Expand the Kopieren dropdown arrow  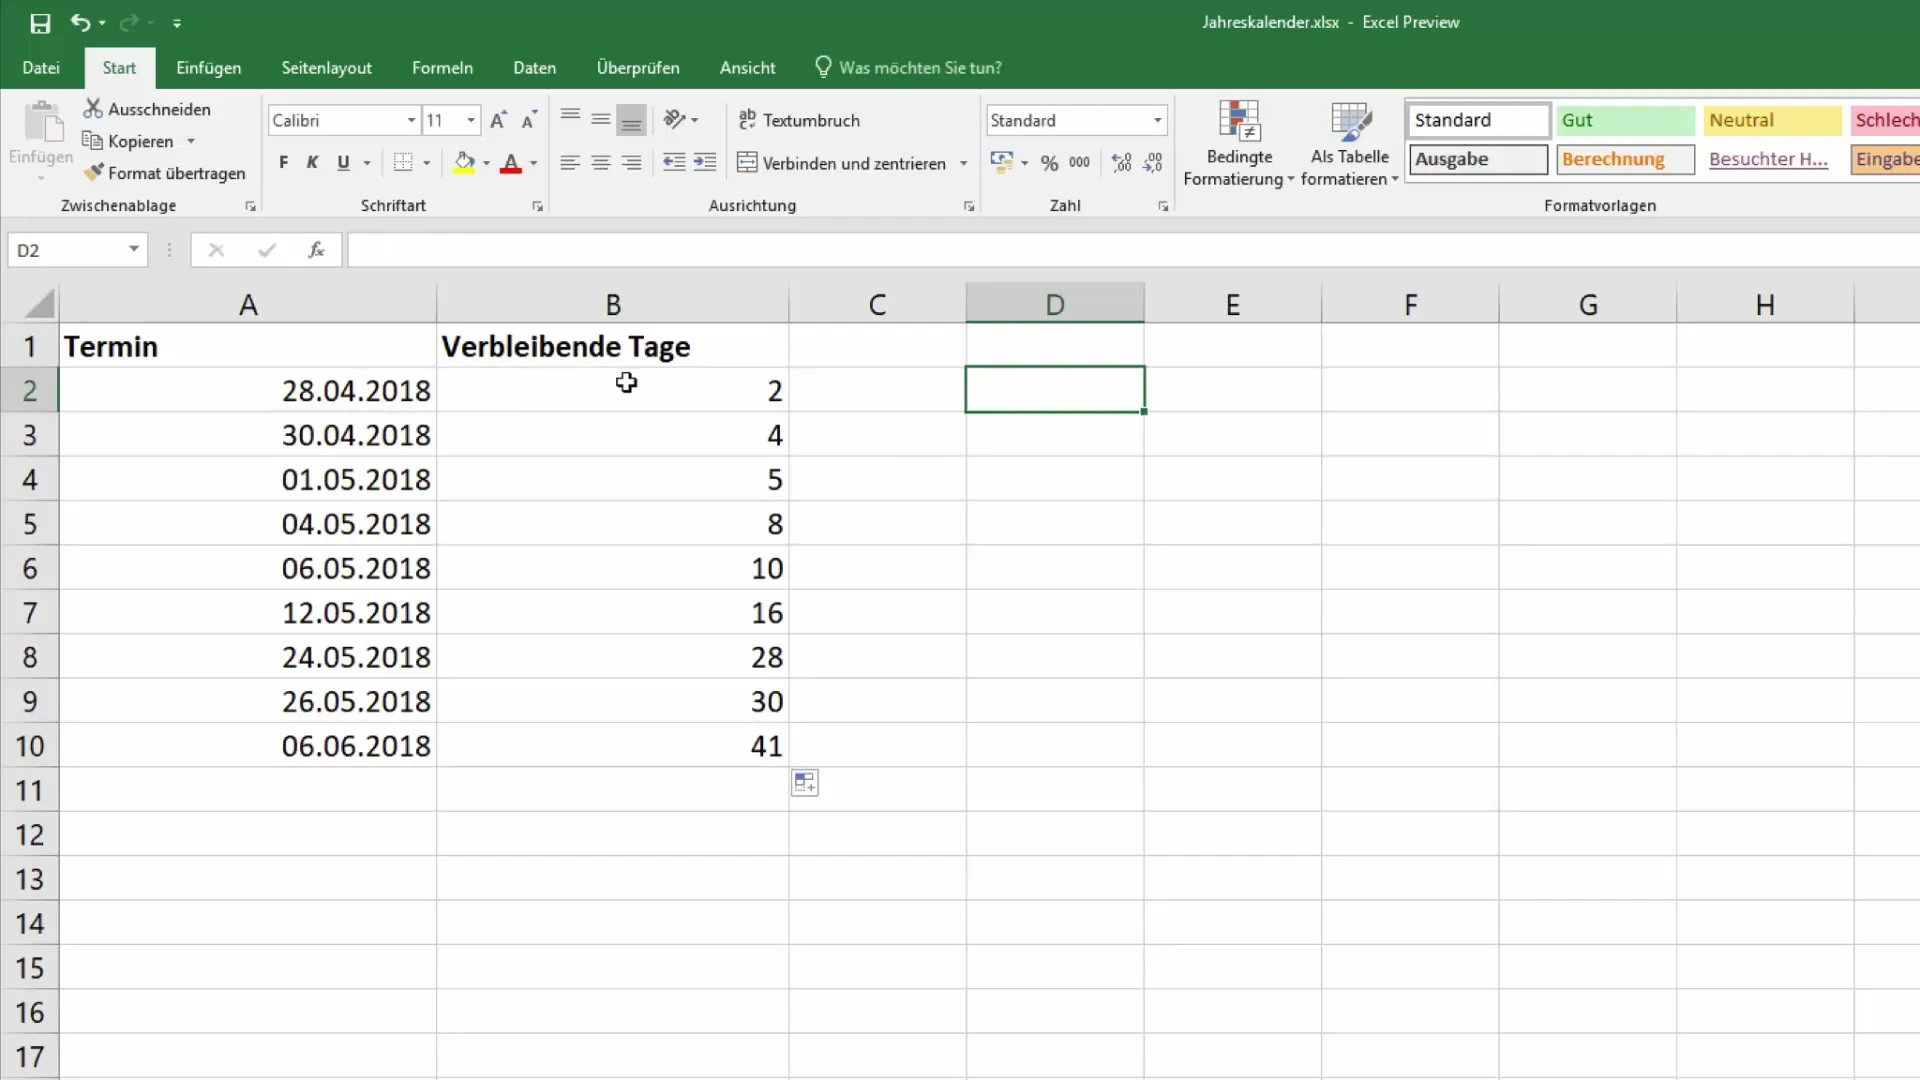tap(190, 141)
